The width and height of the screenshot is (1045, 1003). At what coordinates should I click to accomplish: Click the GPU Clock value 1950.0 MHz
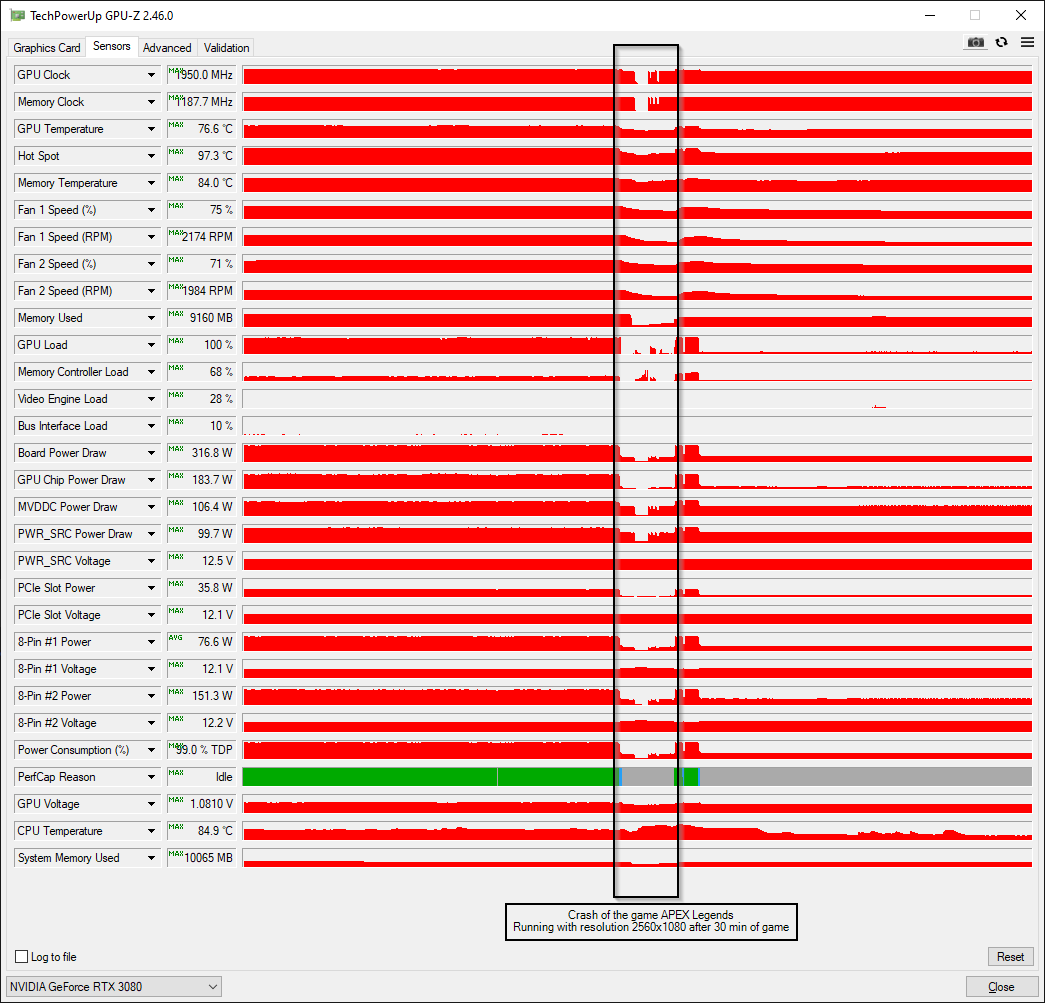point(201,75)
